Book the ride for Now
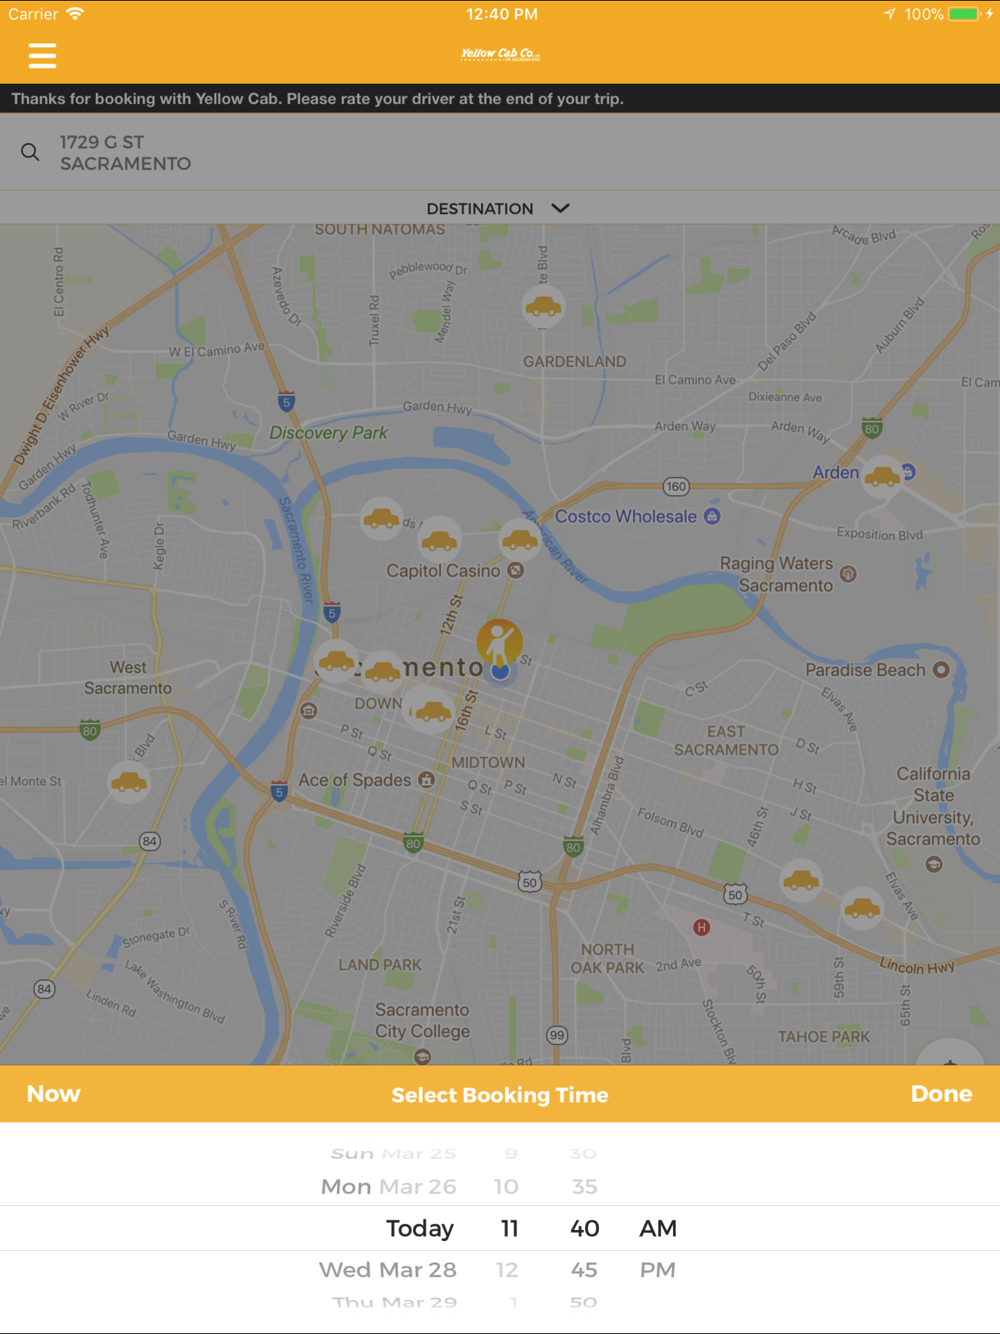The width and height of the screenshot is (1000, 1334). click(53, 1094)
